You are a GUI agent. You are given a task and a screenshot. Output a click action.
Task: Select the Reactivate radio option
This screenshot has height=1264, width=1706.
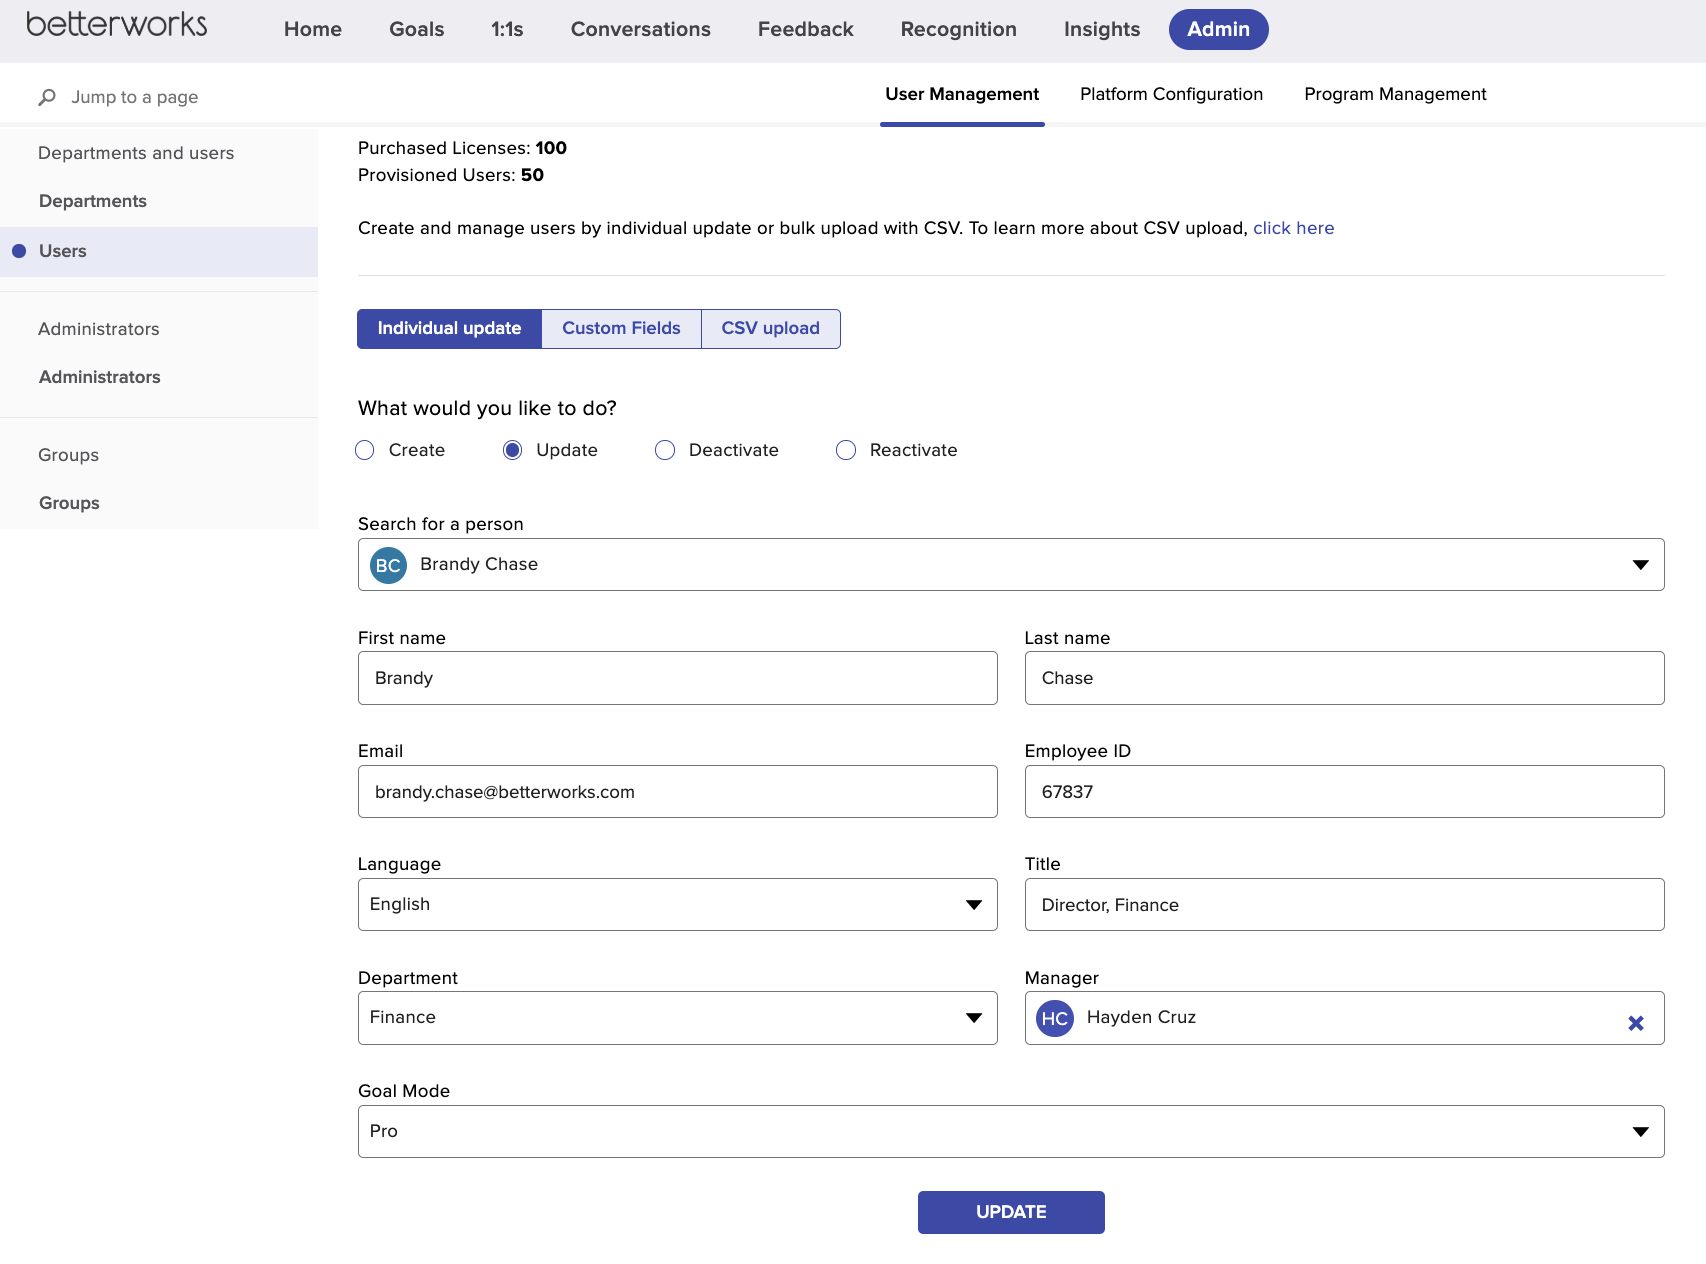(846, 450)
